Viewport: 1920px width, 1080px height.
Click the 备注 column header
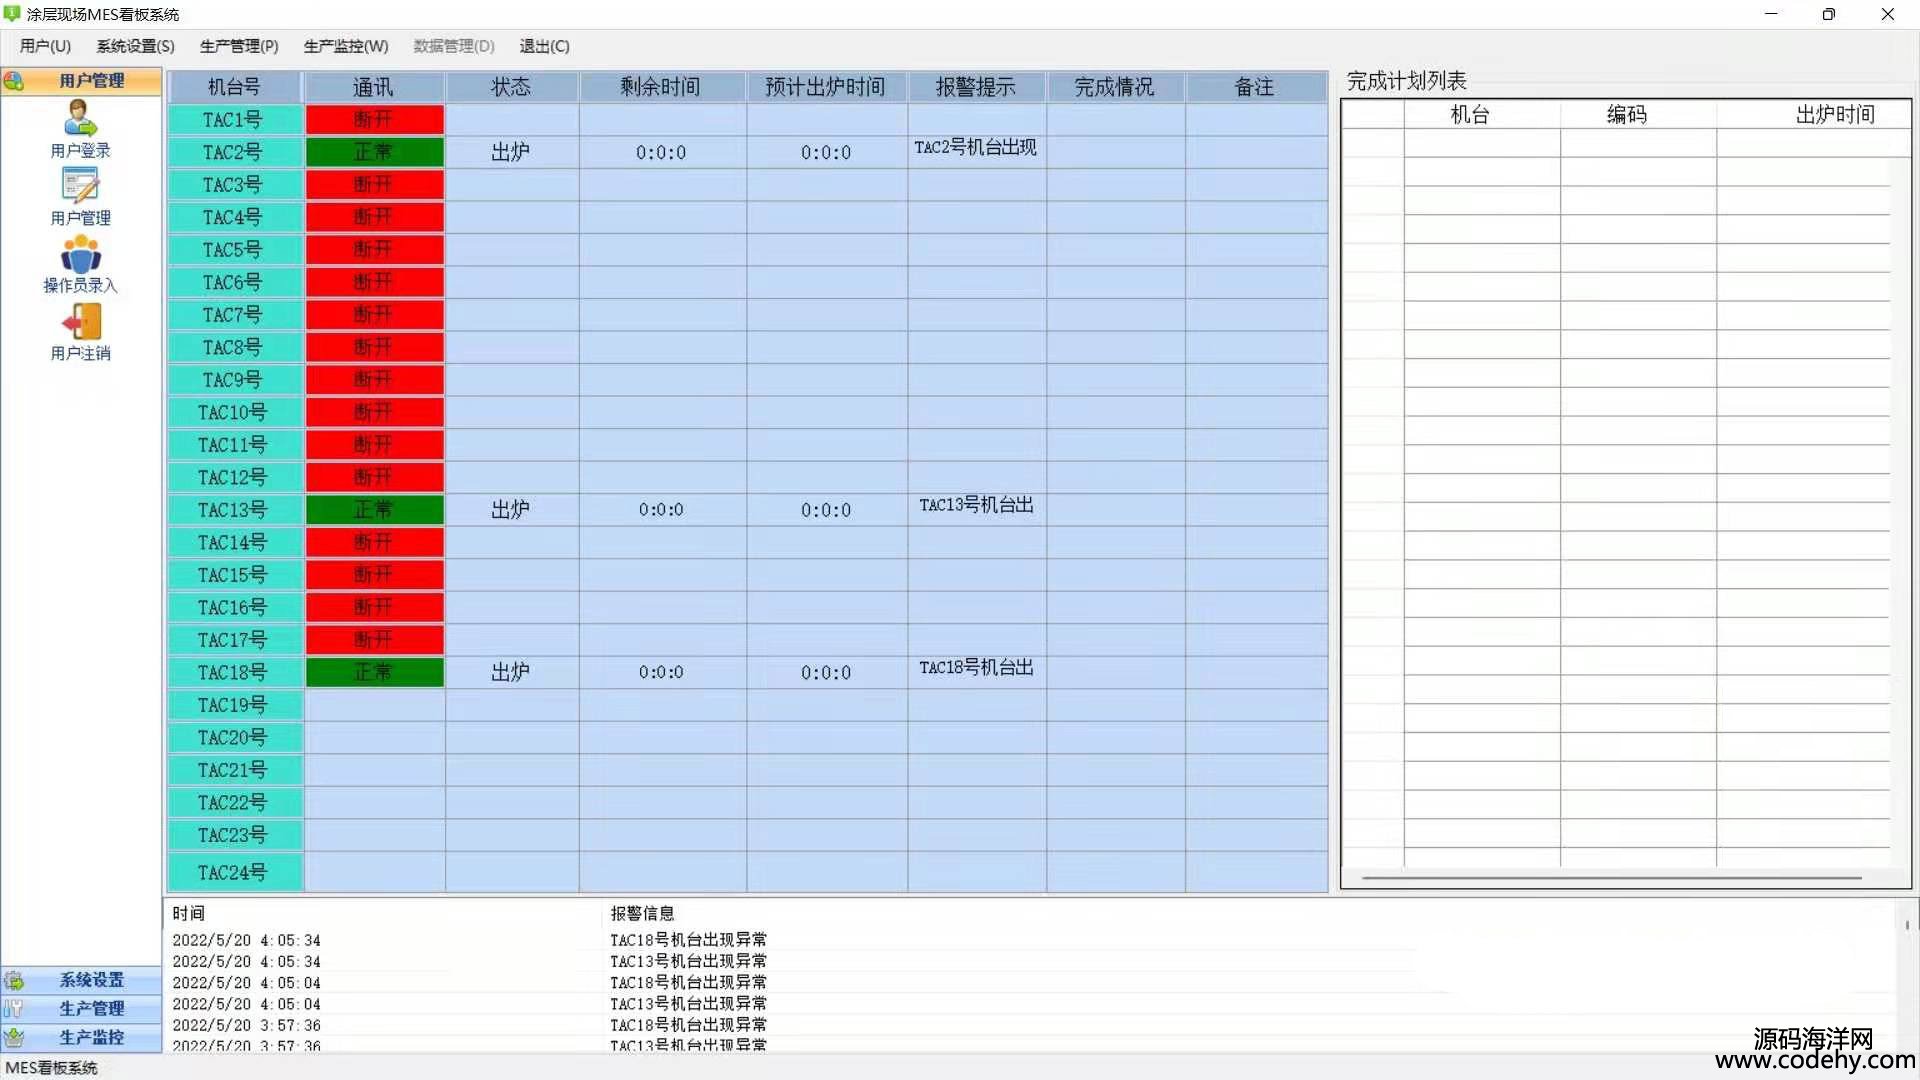click(x=1255, y=87)
